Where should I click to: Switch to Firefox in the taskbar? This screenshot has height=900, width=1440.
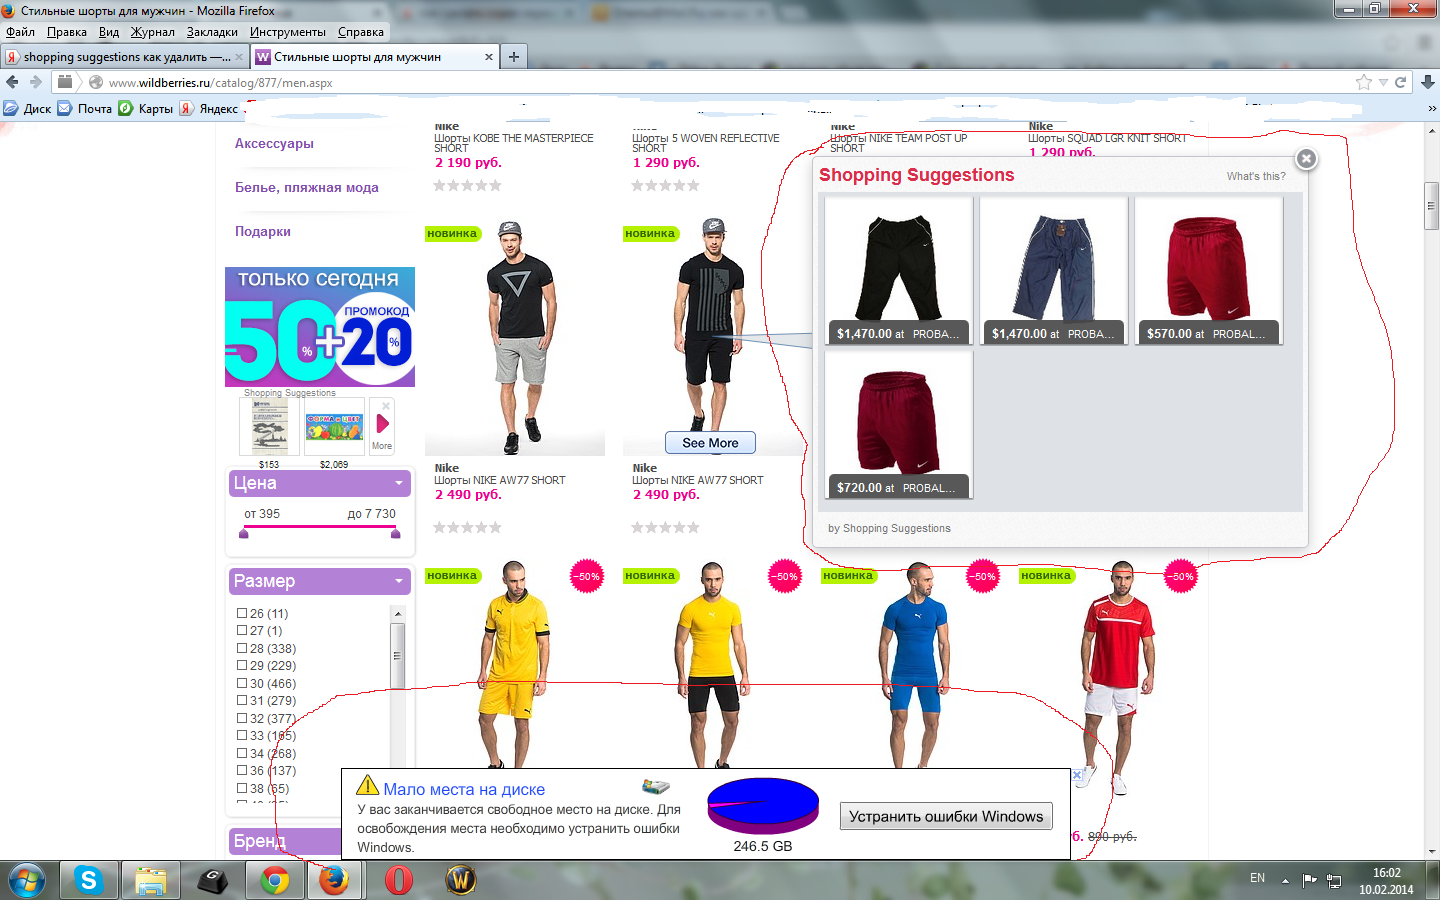tap(334, 880)
